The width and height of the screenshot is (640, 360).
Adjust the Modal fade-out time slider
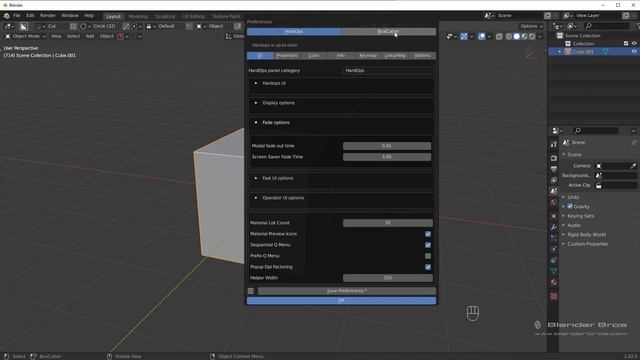[387, 146]
